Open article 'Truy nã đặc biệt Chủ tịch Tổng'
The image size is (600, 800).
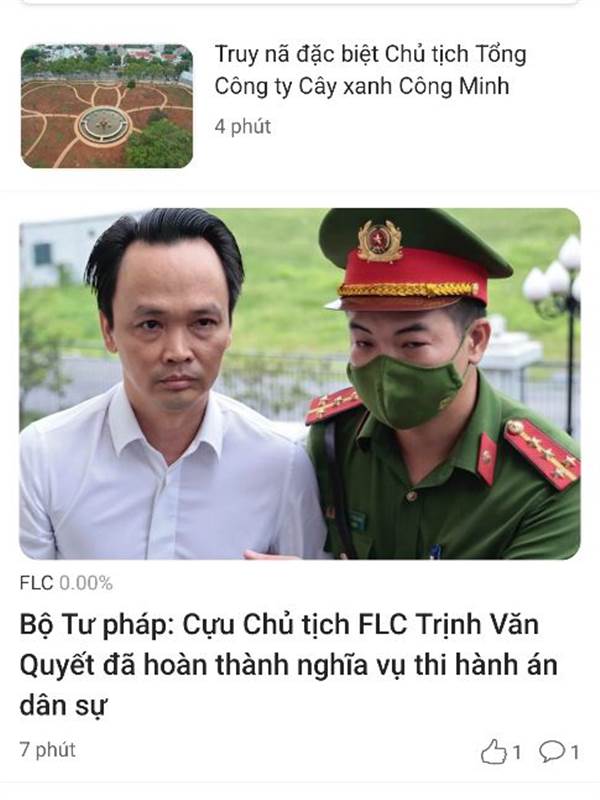pos(370,54)
